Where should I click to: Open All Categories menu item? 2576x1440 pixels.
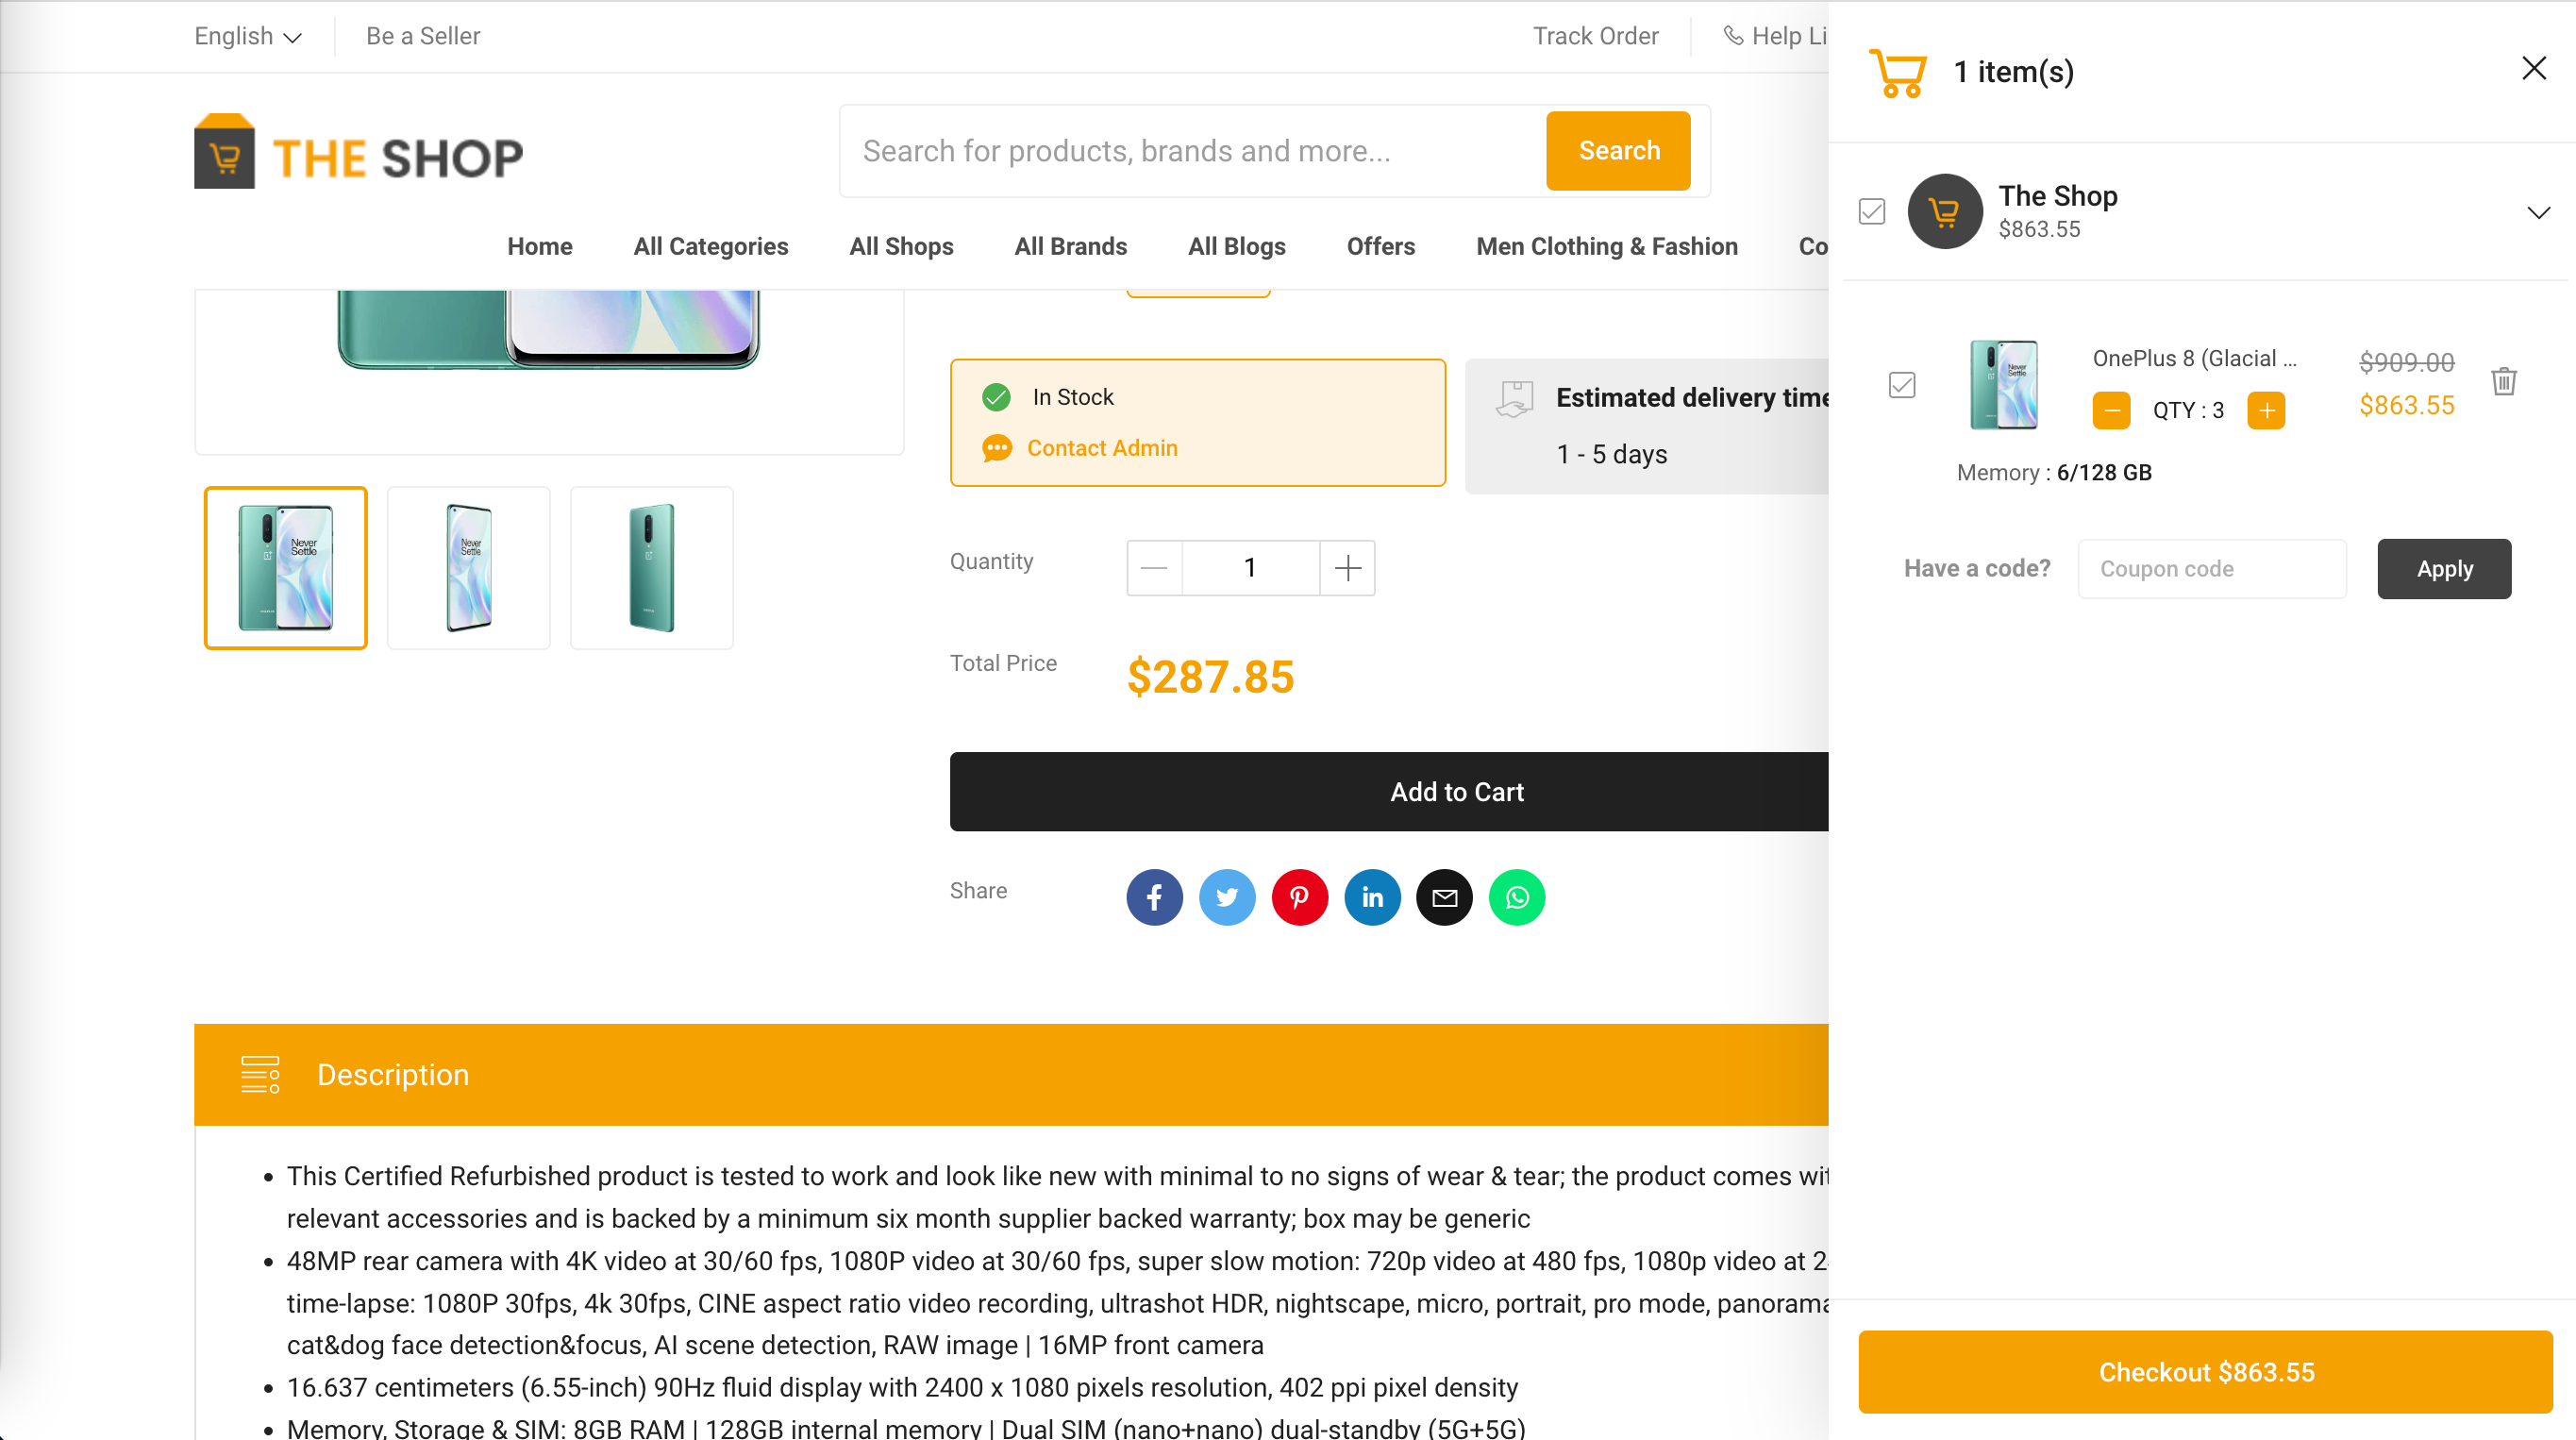pyautogui.click(x=710, y=246)
